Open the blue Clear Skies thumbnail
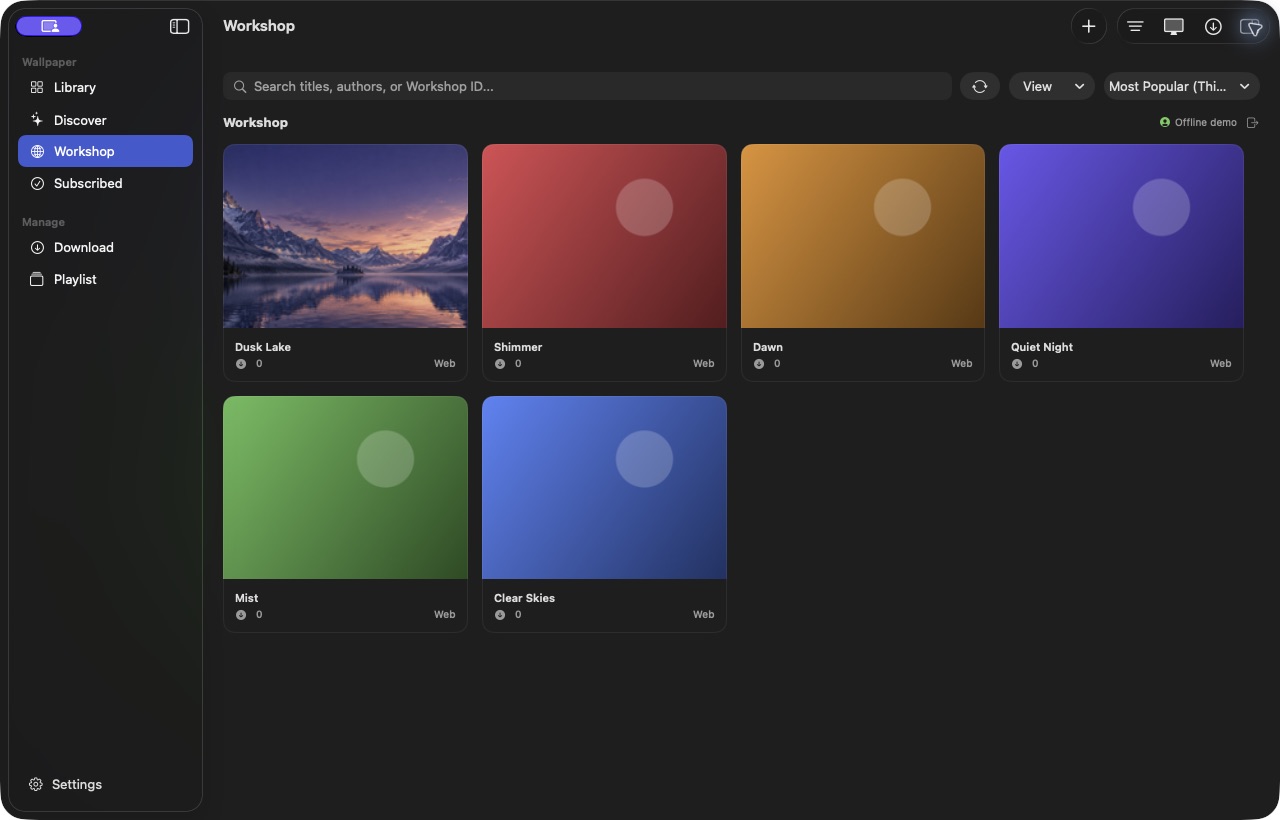The image size is (1280, 820). (604, 487)
